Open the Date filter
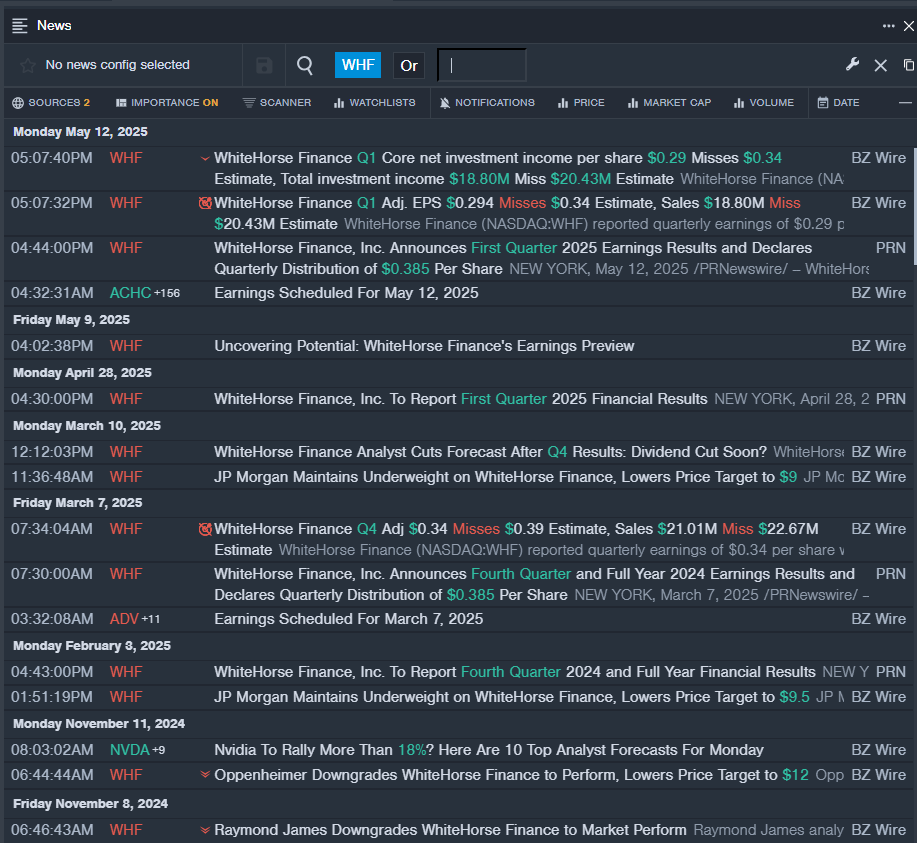Screen dimensions: 917x843 coord(839,103)
